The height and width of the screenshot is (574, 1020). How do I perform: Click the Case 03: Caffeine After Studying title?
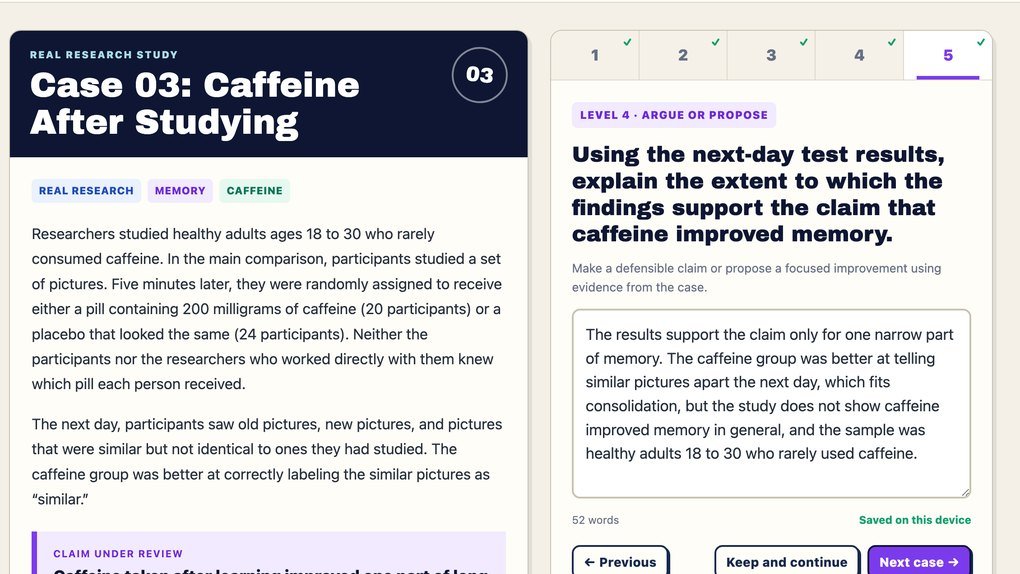pos(195,103)
